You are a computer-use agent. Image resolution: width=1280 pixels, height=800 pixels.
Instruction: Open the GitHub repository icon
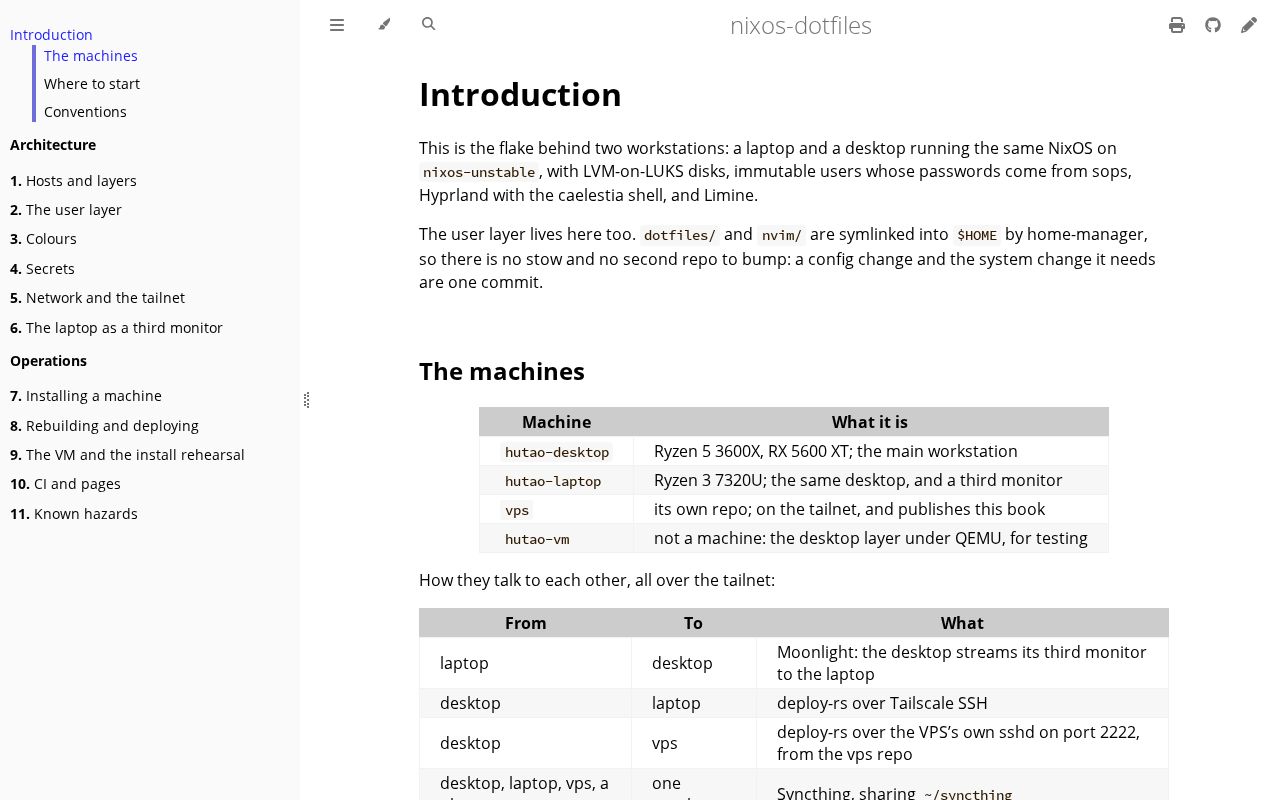click(x=1213, y=25)
